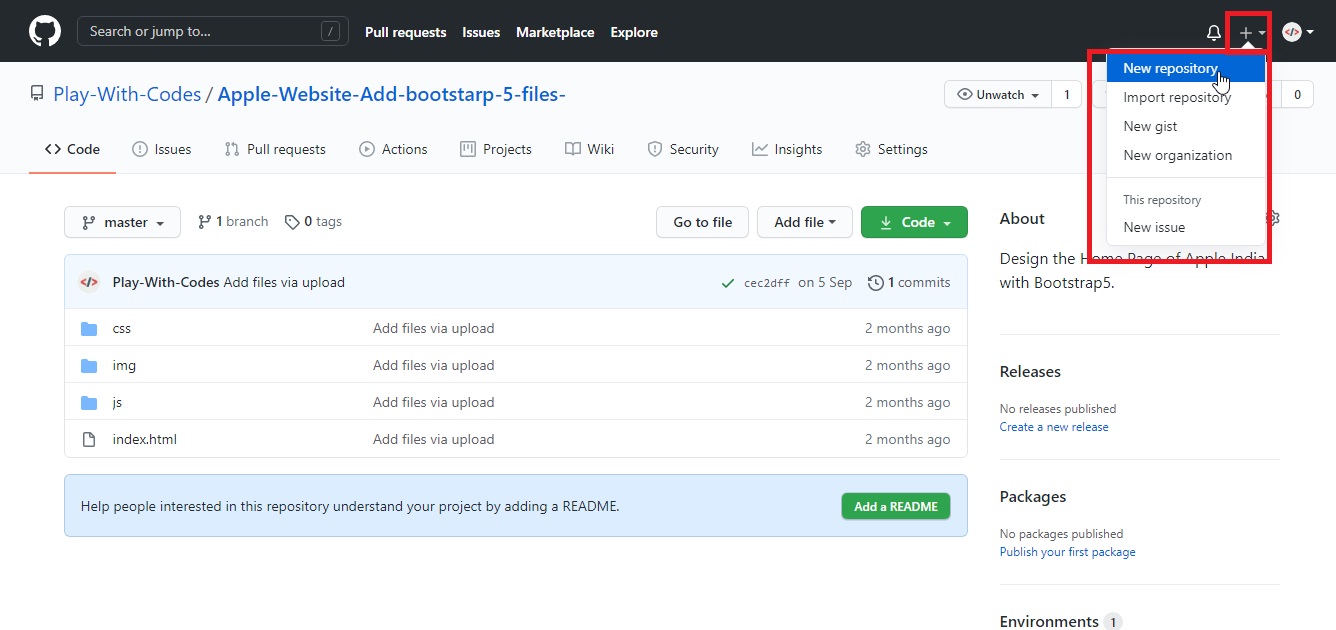1336x630 pixels.
Task: Open Marketplace in top navigation
Action: (555, 32)
